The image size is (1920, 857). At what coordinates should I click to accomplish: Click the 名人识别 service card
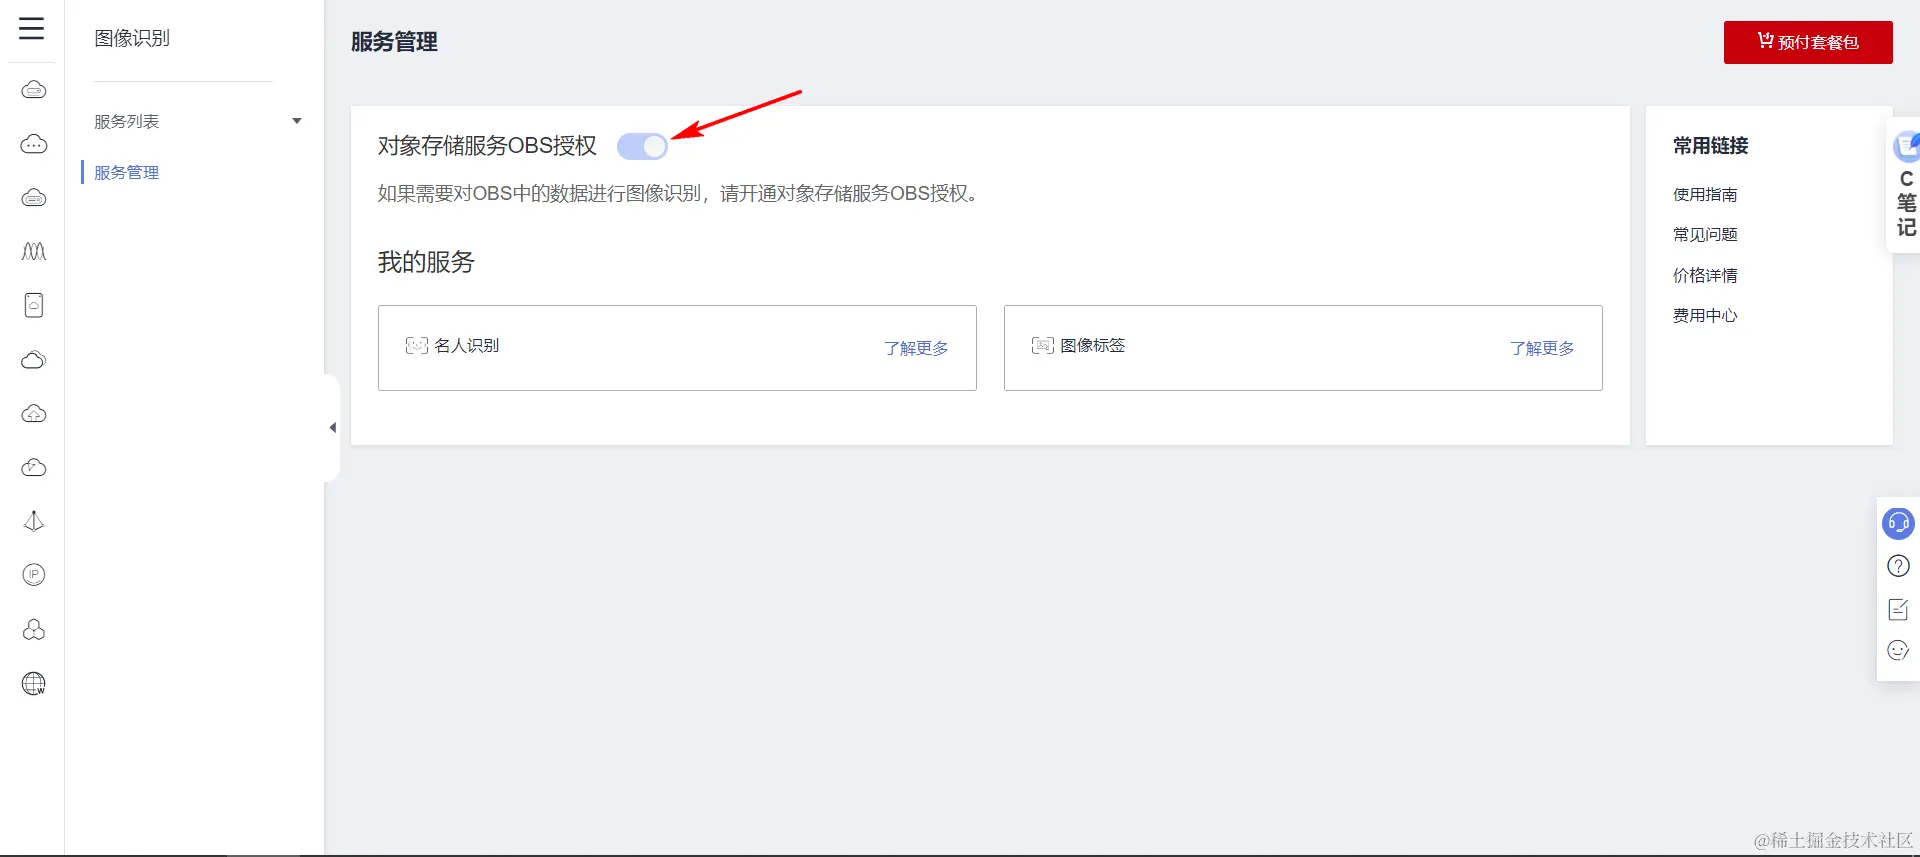click(677, 348)
